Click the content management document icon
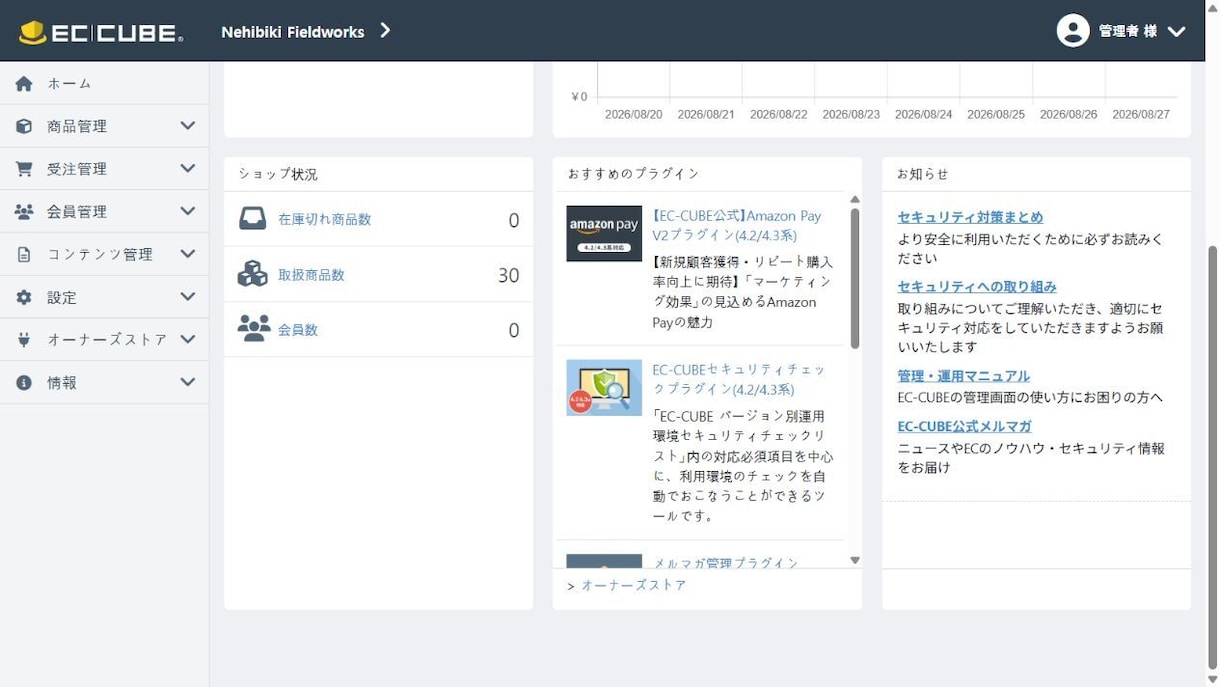 tap(24, 255)
